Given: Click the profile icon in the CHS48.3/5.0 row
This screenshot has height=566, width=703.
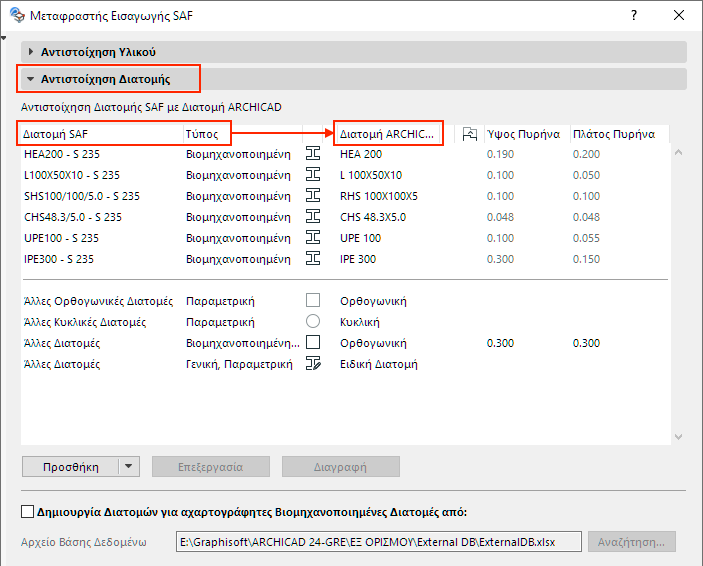Looking at the screenshot, I should [313, 217].
